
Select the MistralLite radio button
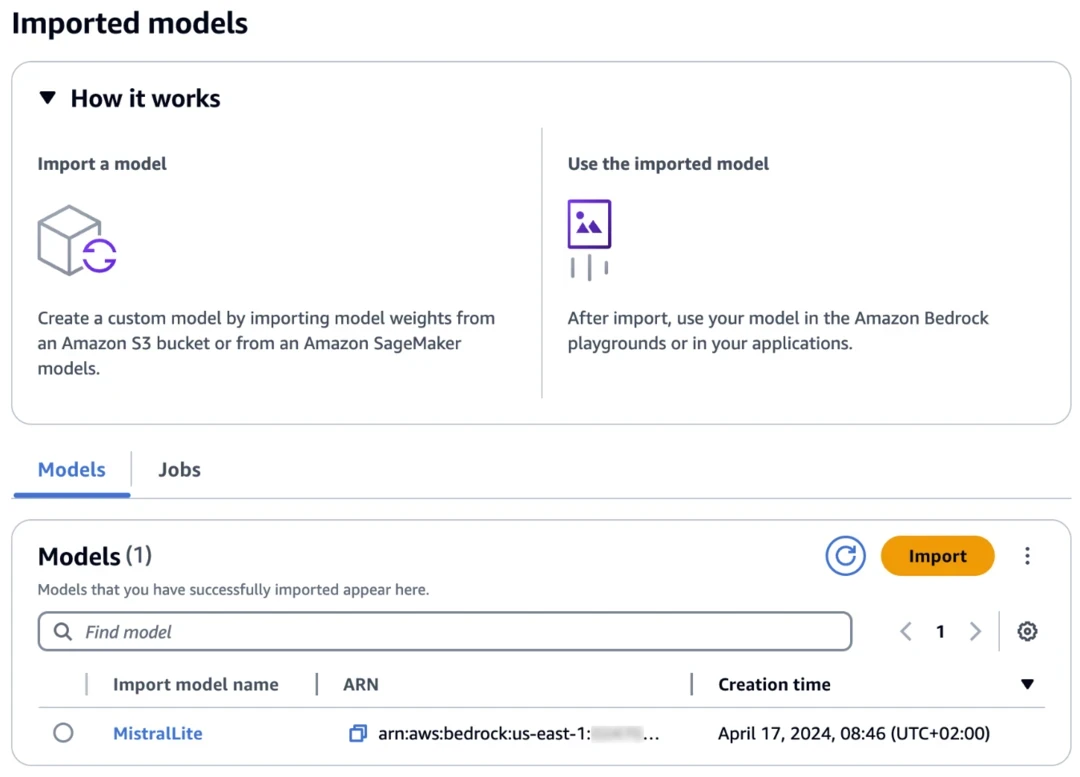(63, 733)
